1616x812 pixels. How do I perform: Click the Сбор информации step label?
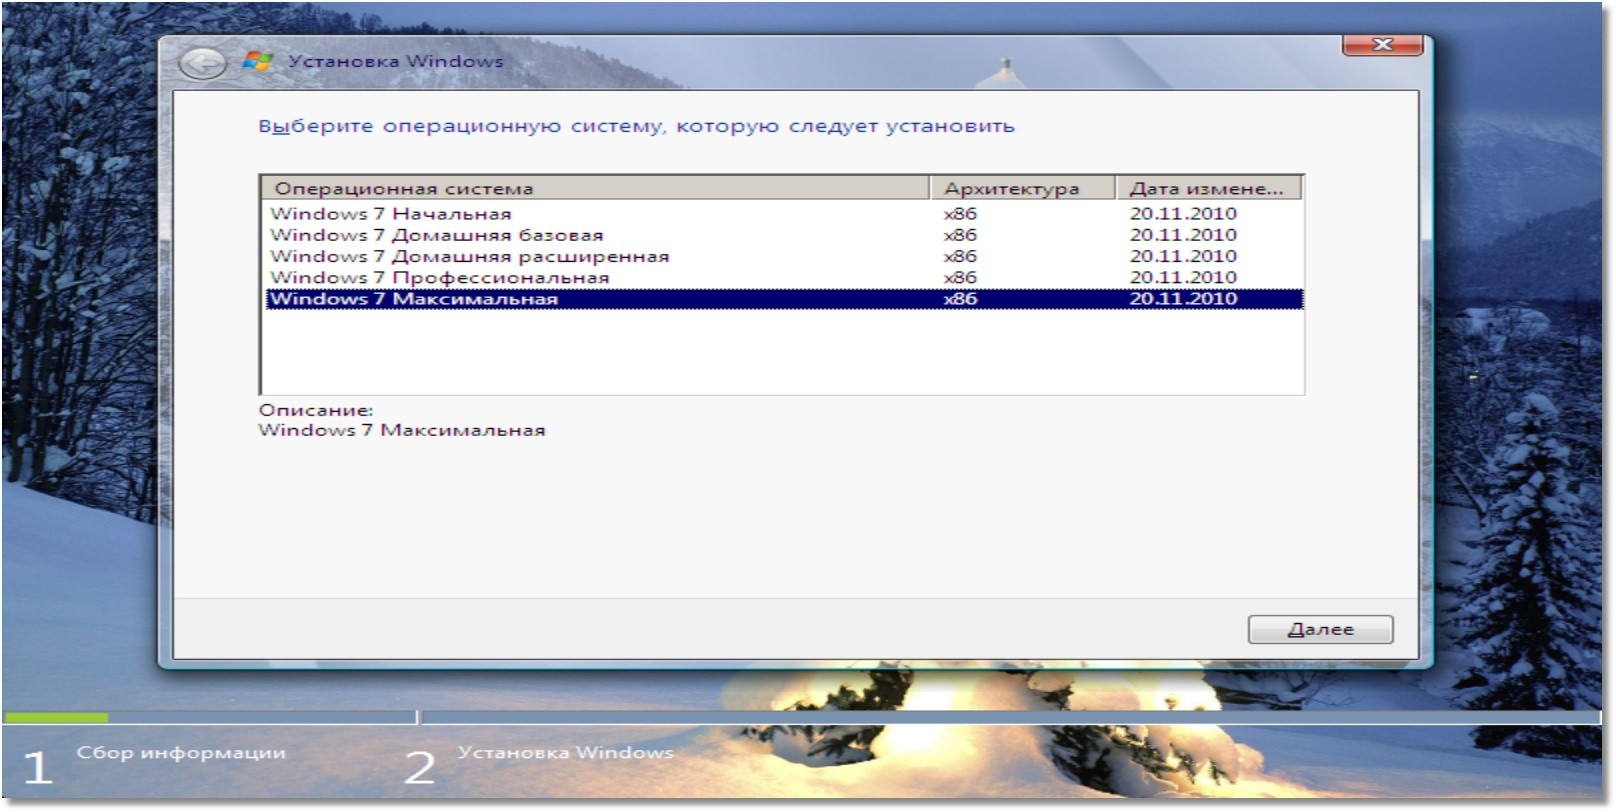pyautogui.click(x=181, y=752)
